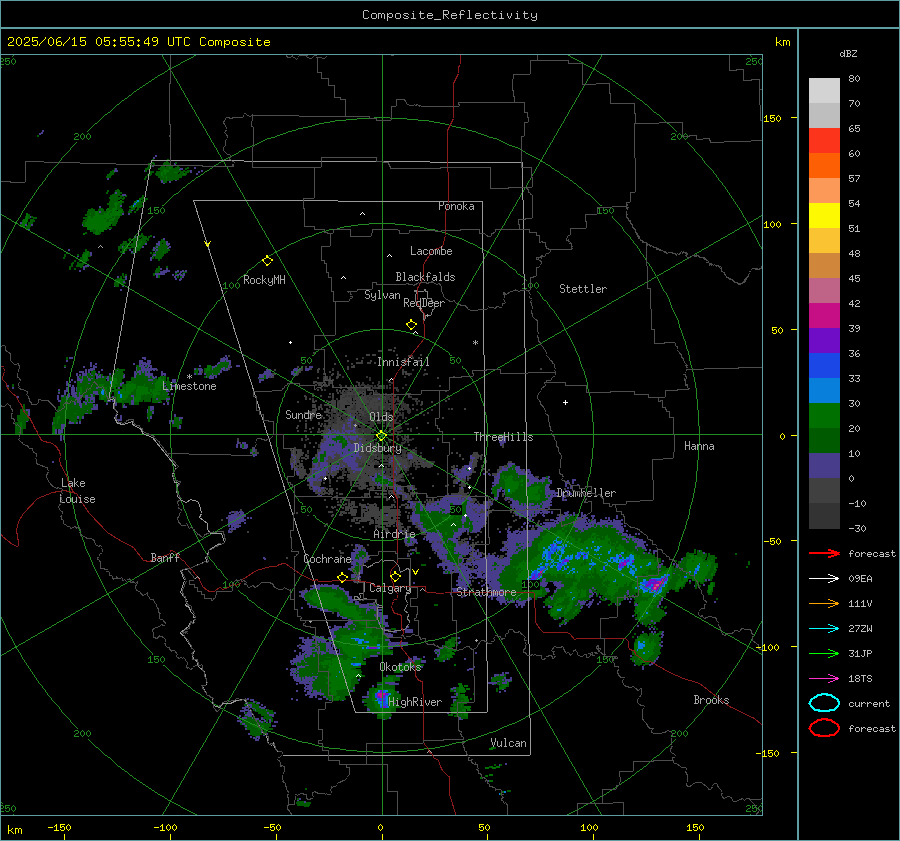Click the yellow diamond marker near RockyMH
The width and height of the screenshot is (900, 841).
coord(267,261)
